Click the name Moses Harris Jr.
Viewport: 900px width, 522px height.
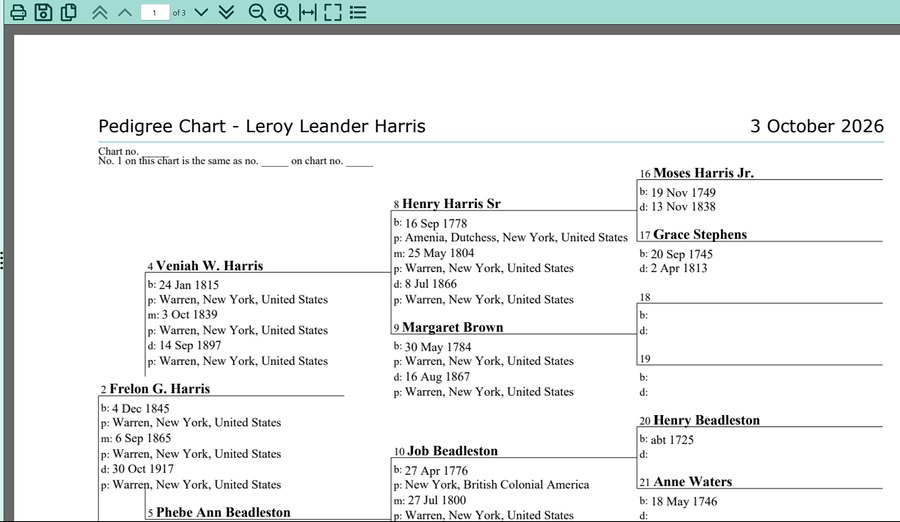(x=703, y=173)
